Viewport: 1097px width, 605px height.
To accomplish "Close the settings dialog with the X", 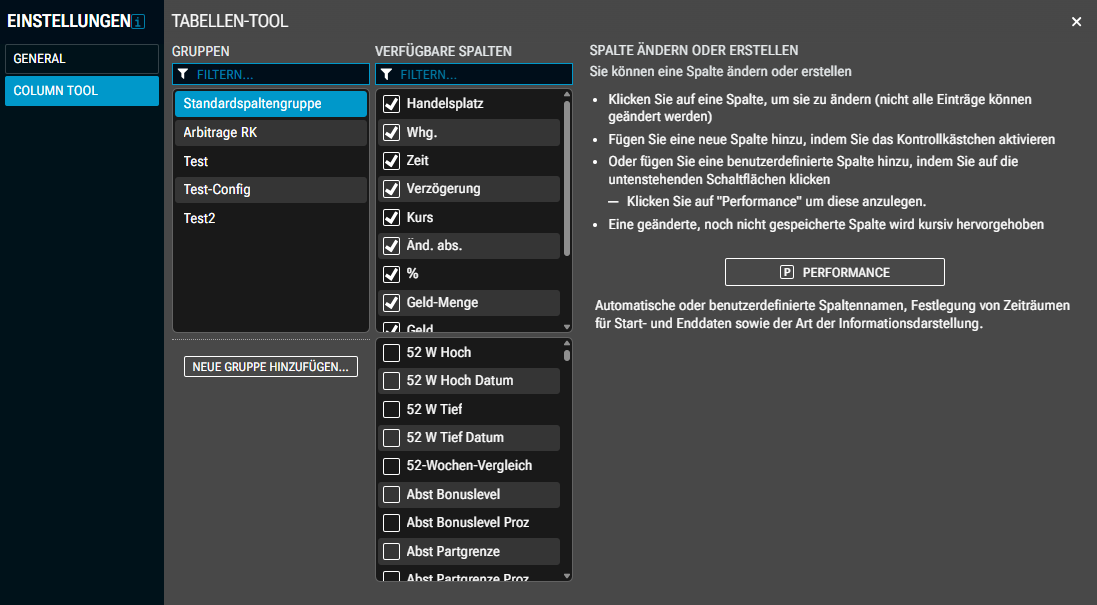I will tap(1076, 22).
